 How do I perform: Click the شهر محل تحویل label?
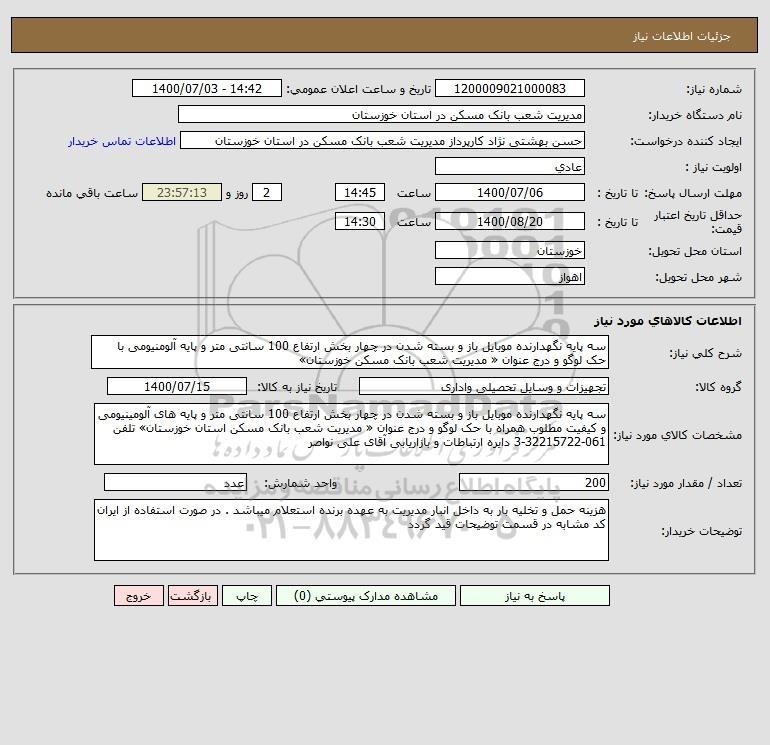coord(699,277)
